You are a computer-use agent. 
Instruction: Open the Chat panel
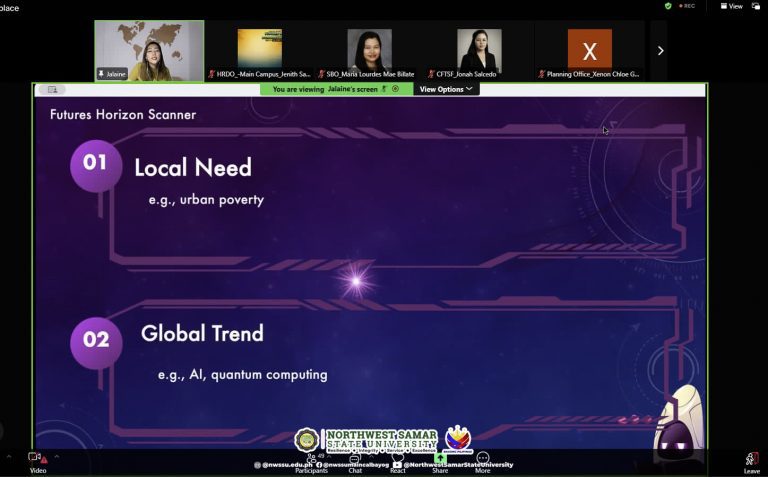(x=355, y=463)
